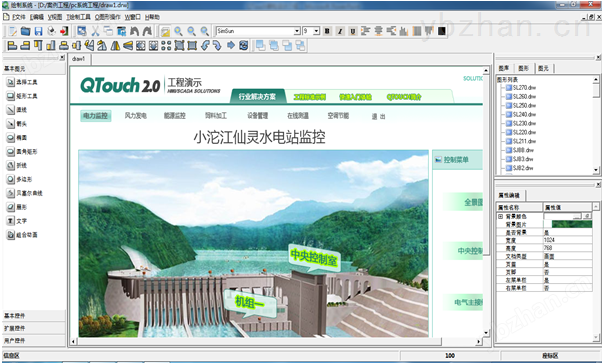The image size is (603, 364).
Task: Select the Bezier curve tool
Action: (x=24, y=193)
